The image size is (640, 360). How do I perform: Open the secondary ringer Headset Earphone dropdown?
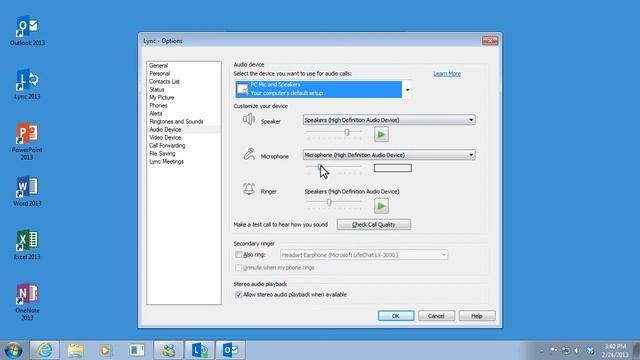364,255
